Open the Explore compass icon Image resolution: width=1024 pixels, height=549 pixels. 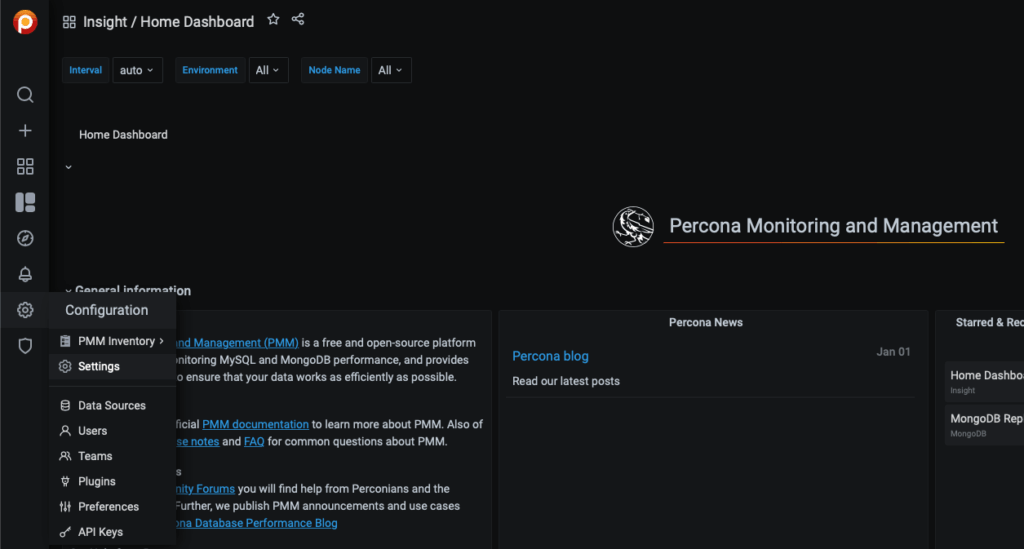pos(25,238)
